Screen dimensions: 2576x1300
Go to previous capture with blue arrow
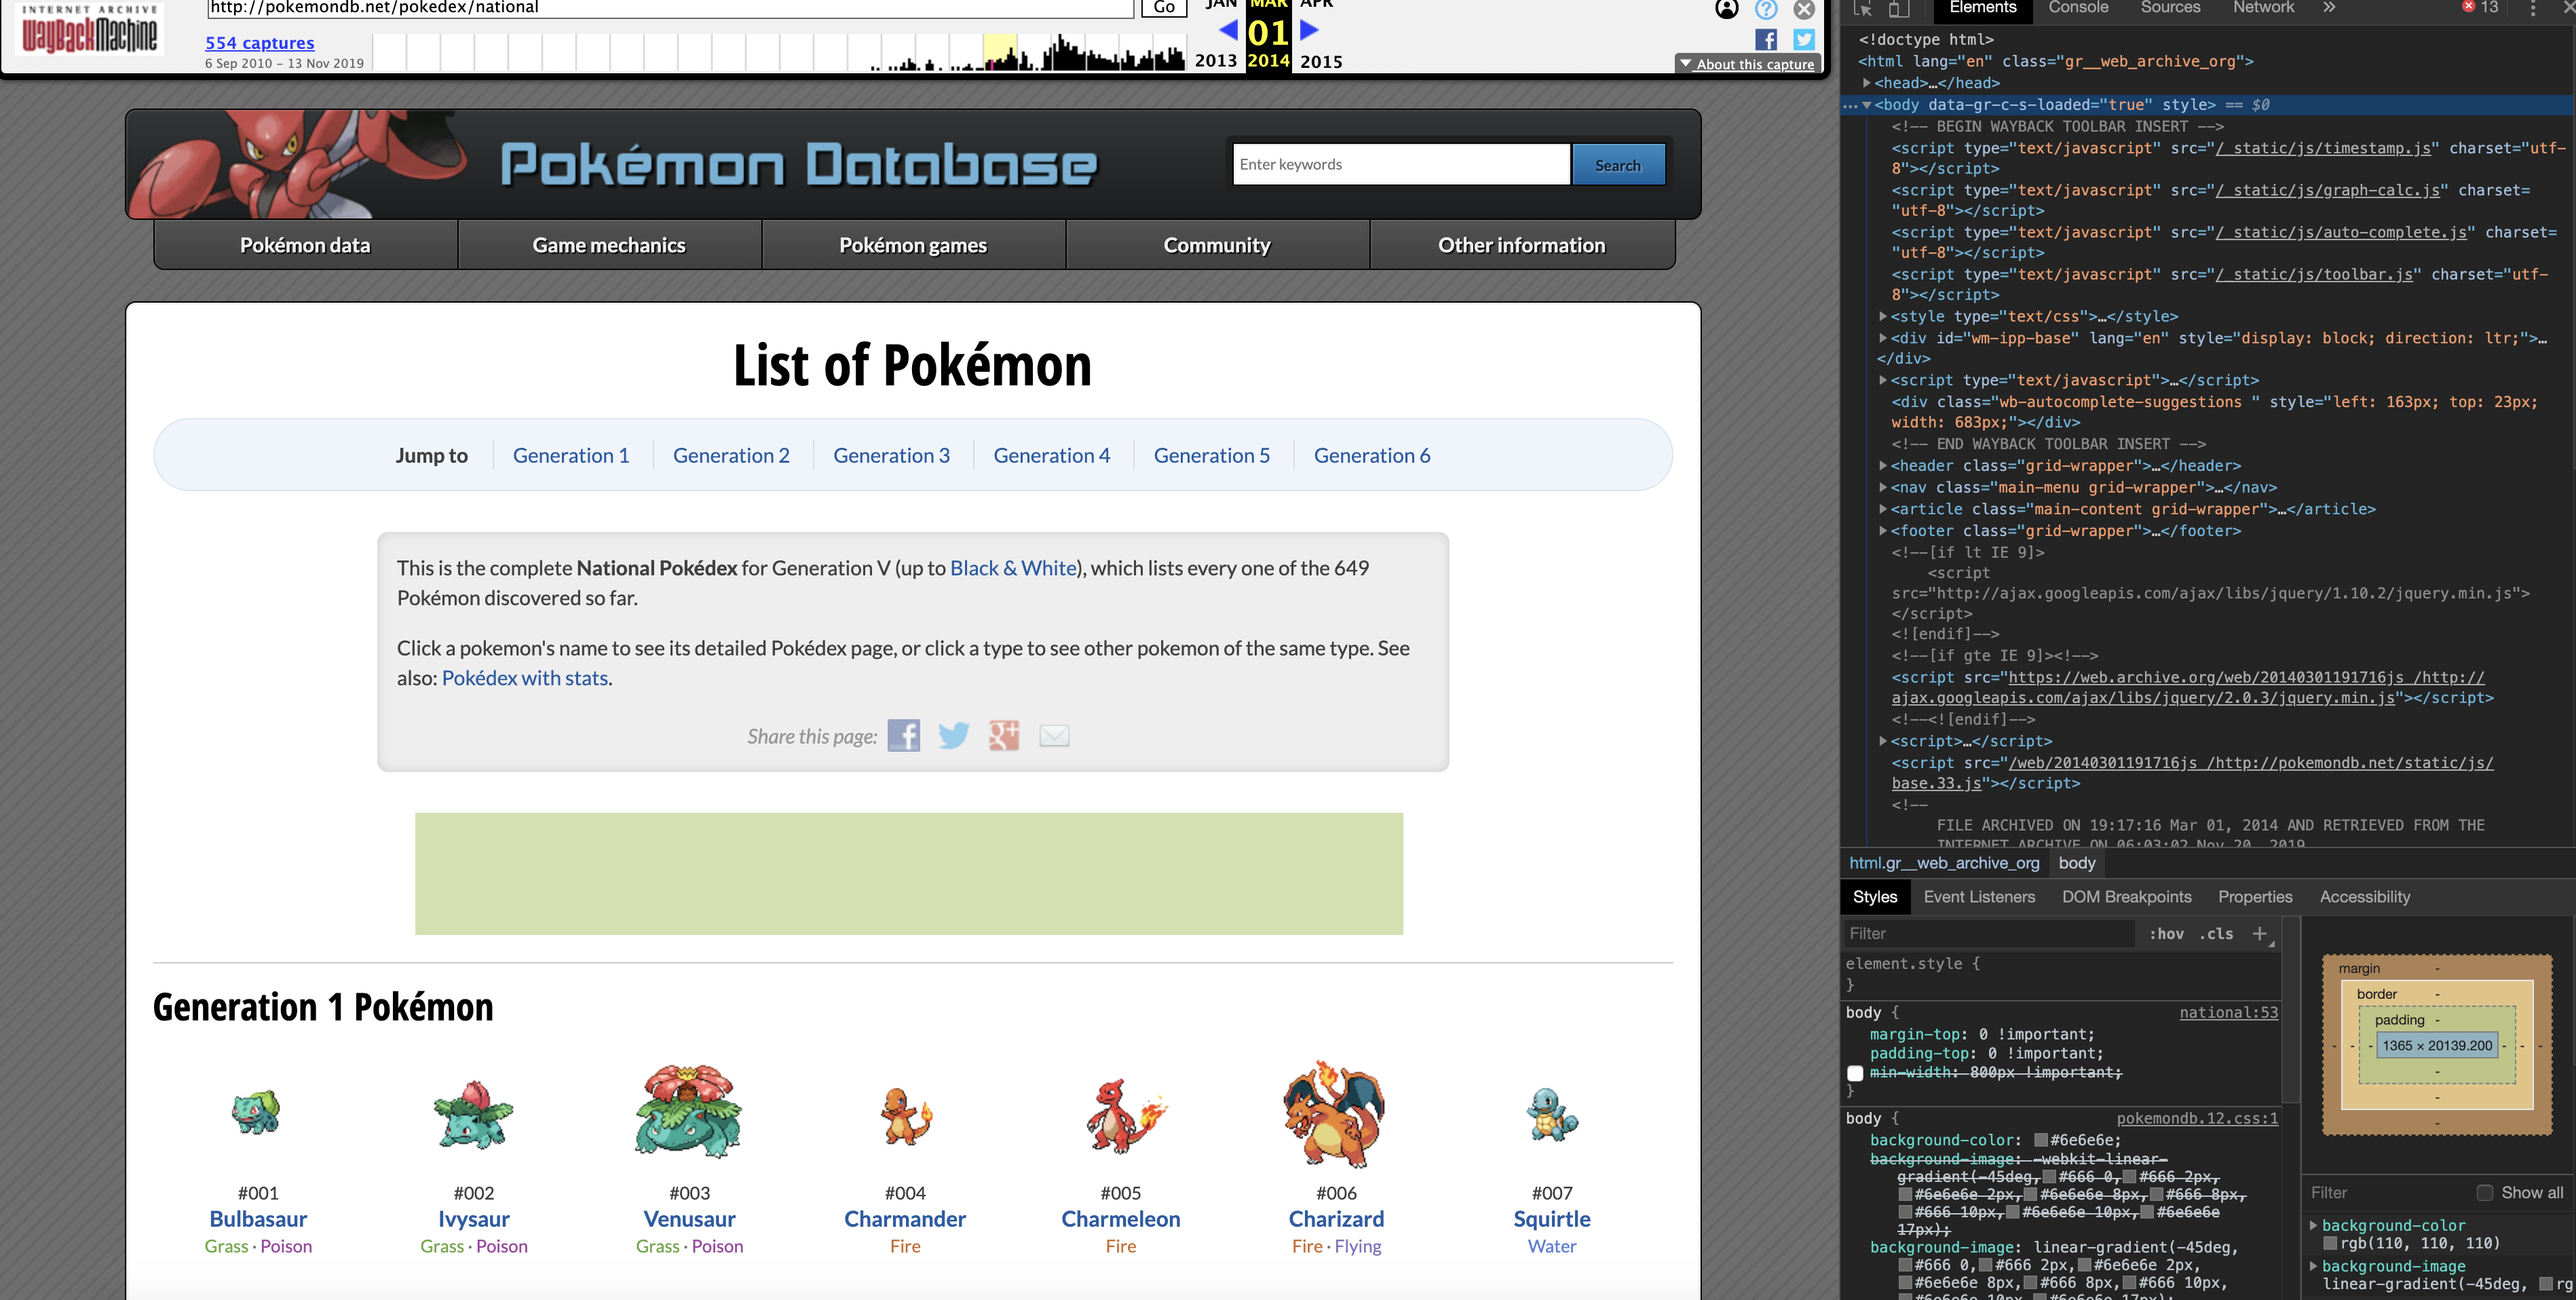1228,30
